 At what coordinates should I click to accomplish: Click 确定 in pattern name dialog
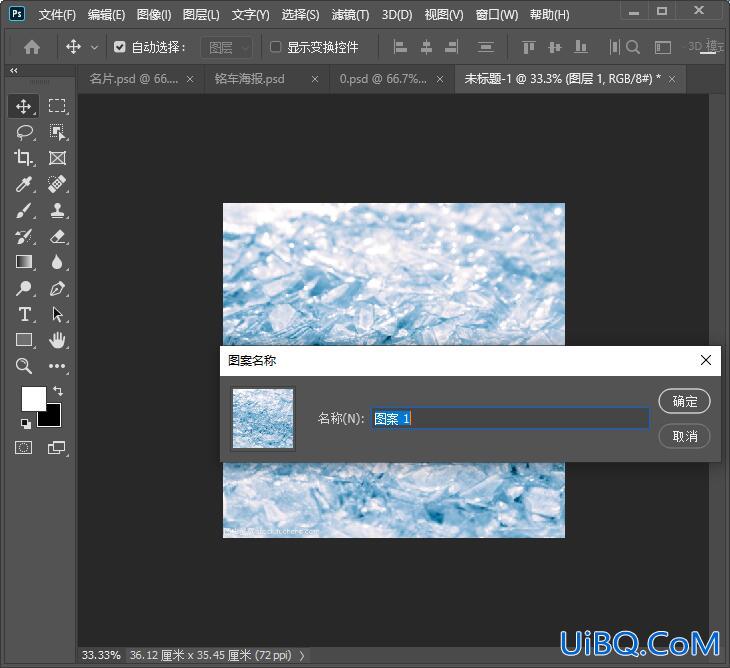[x=684, y=401]
